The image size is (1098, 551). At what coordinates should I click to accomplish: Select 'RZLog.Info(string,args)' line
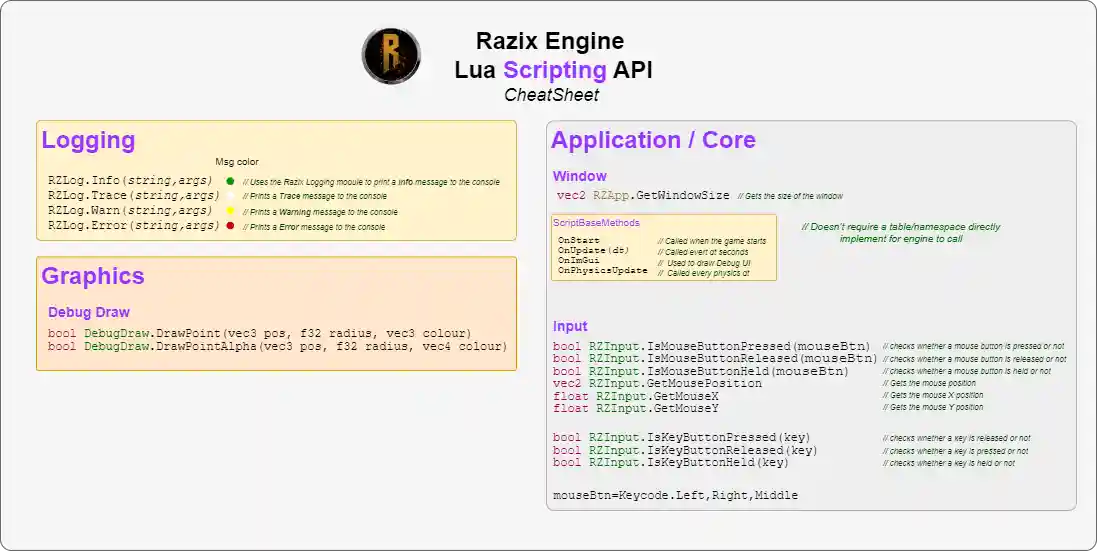click(x=130, y=181)
